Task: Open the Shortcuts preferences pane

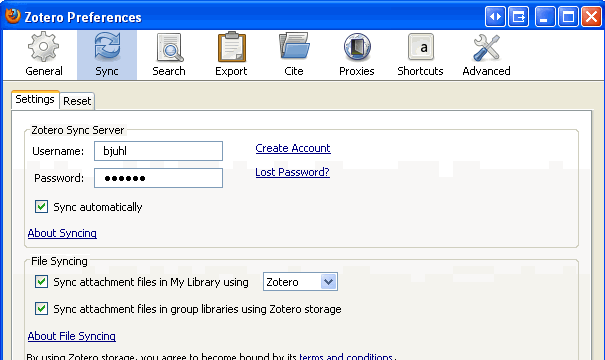Action: pos(420,55)
